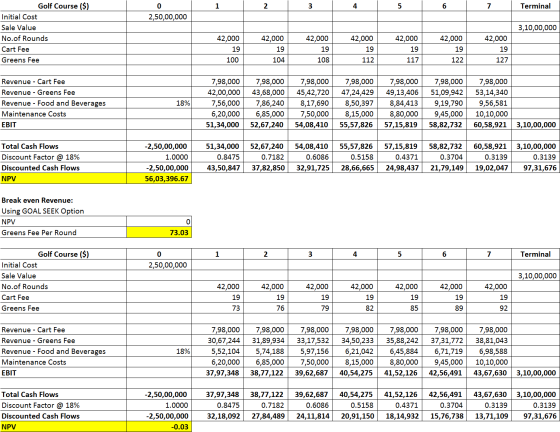Screen dimensions: 560x432
Task: Select Food and Beverages cell 6,98,588
Action: (x=489, y=351)
